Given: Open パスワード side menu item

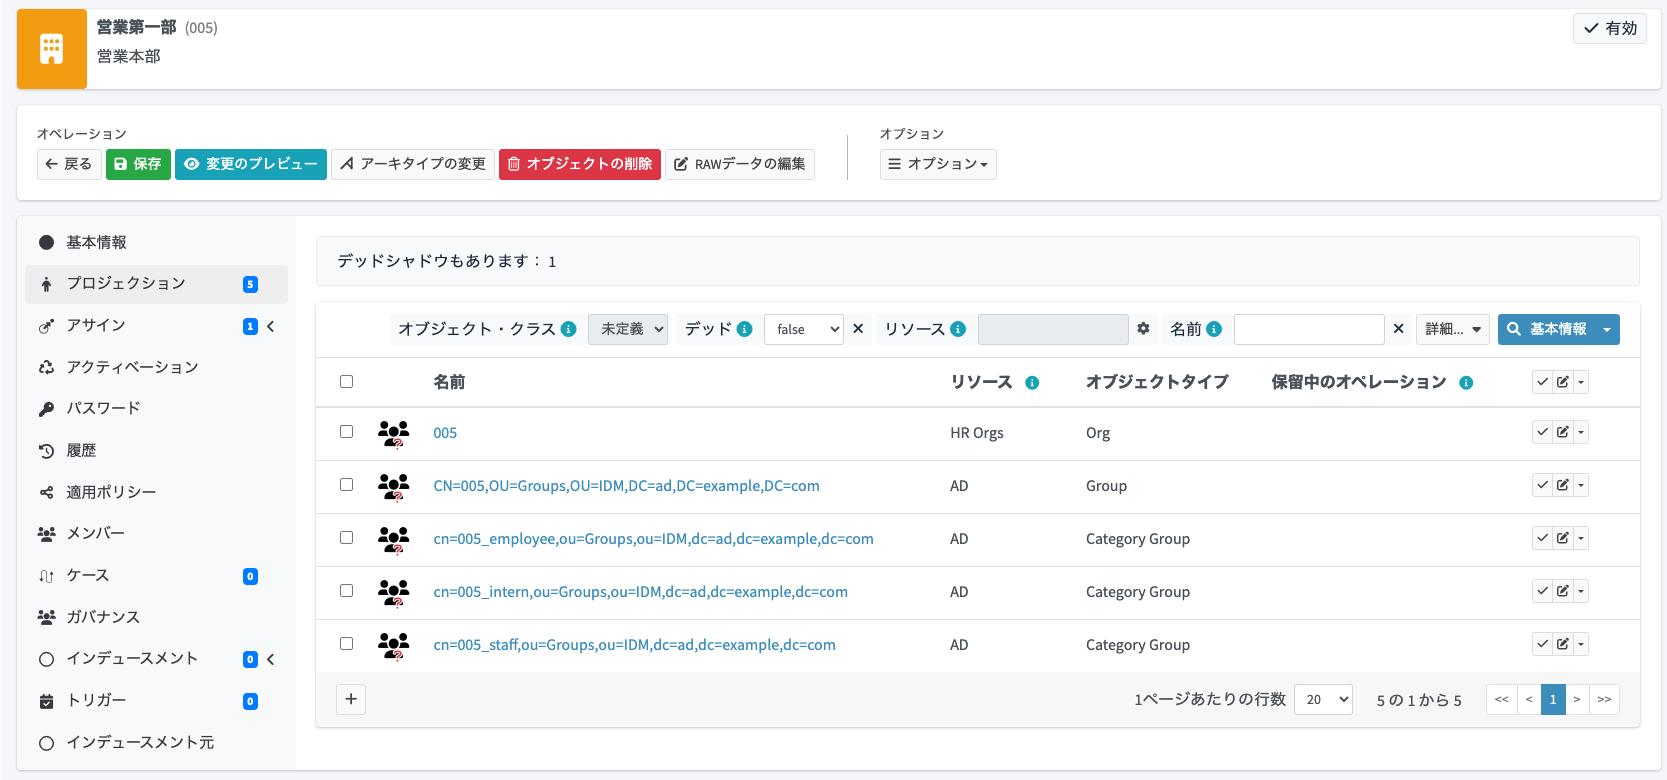Looking at the screenshot, I should coord(156,408).
